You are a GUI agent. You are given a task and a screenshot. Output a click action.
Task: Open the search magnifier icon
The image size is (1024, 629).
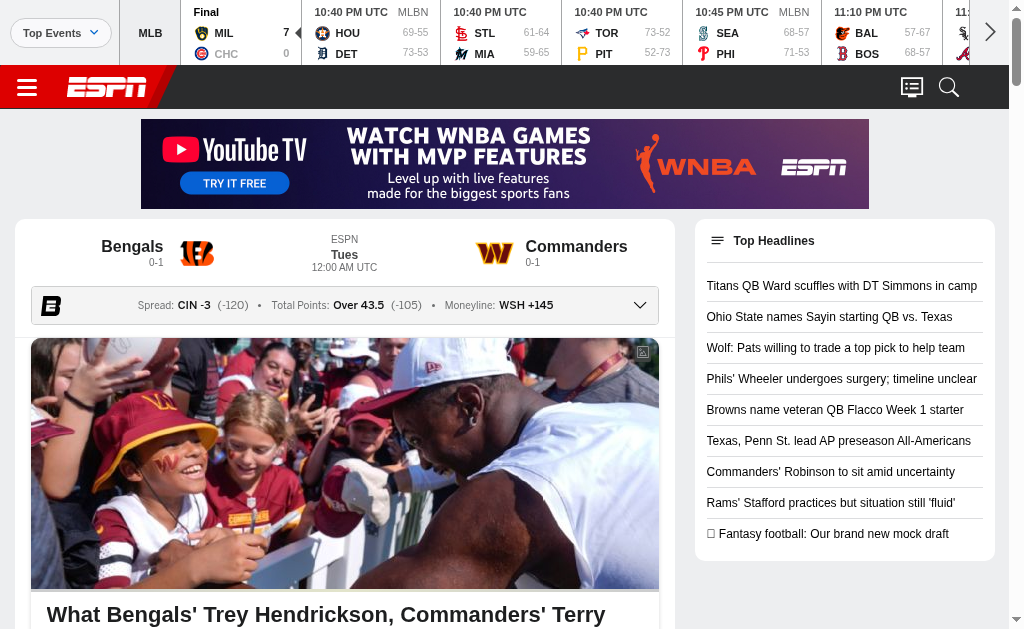click(x=948, y=87)
